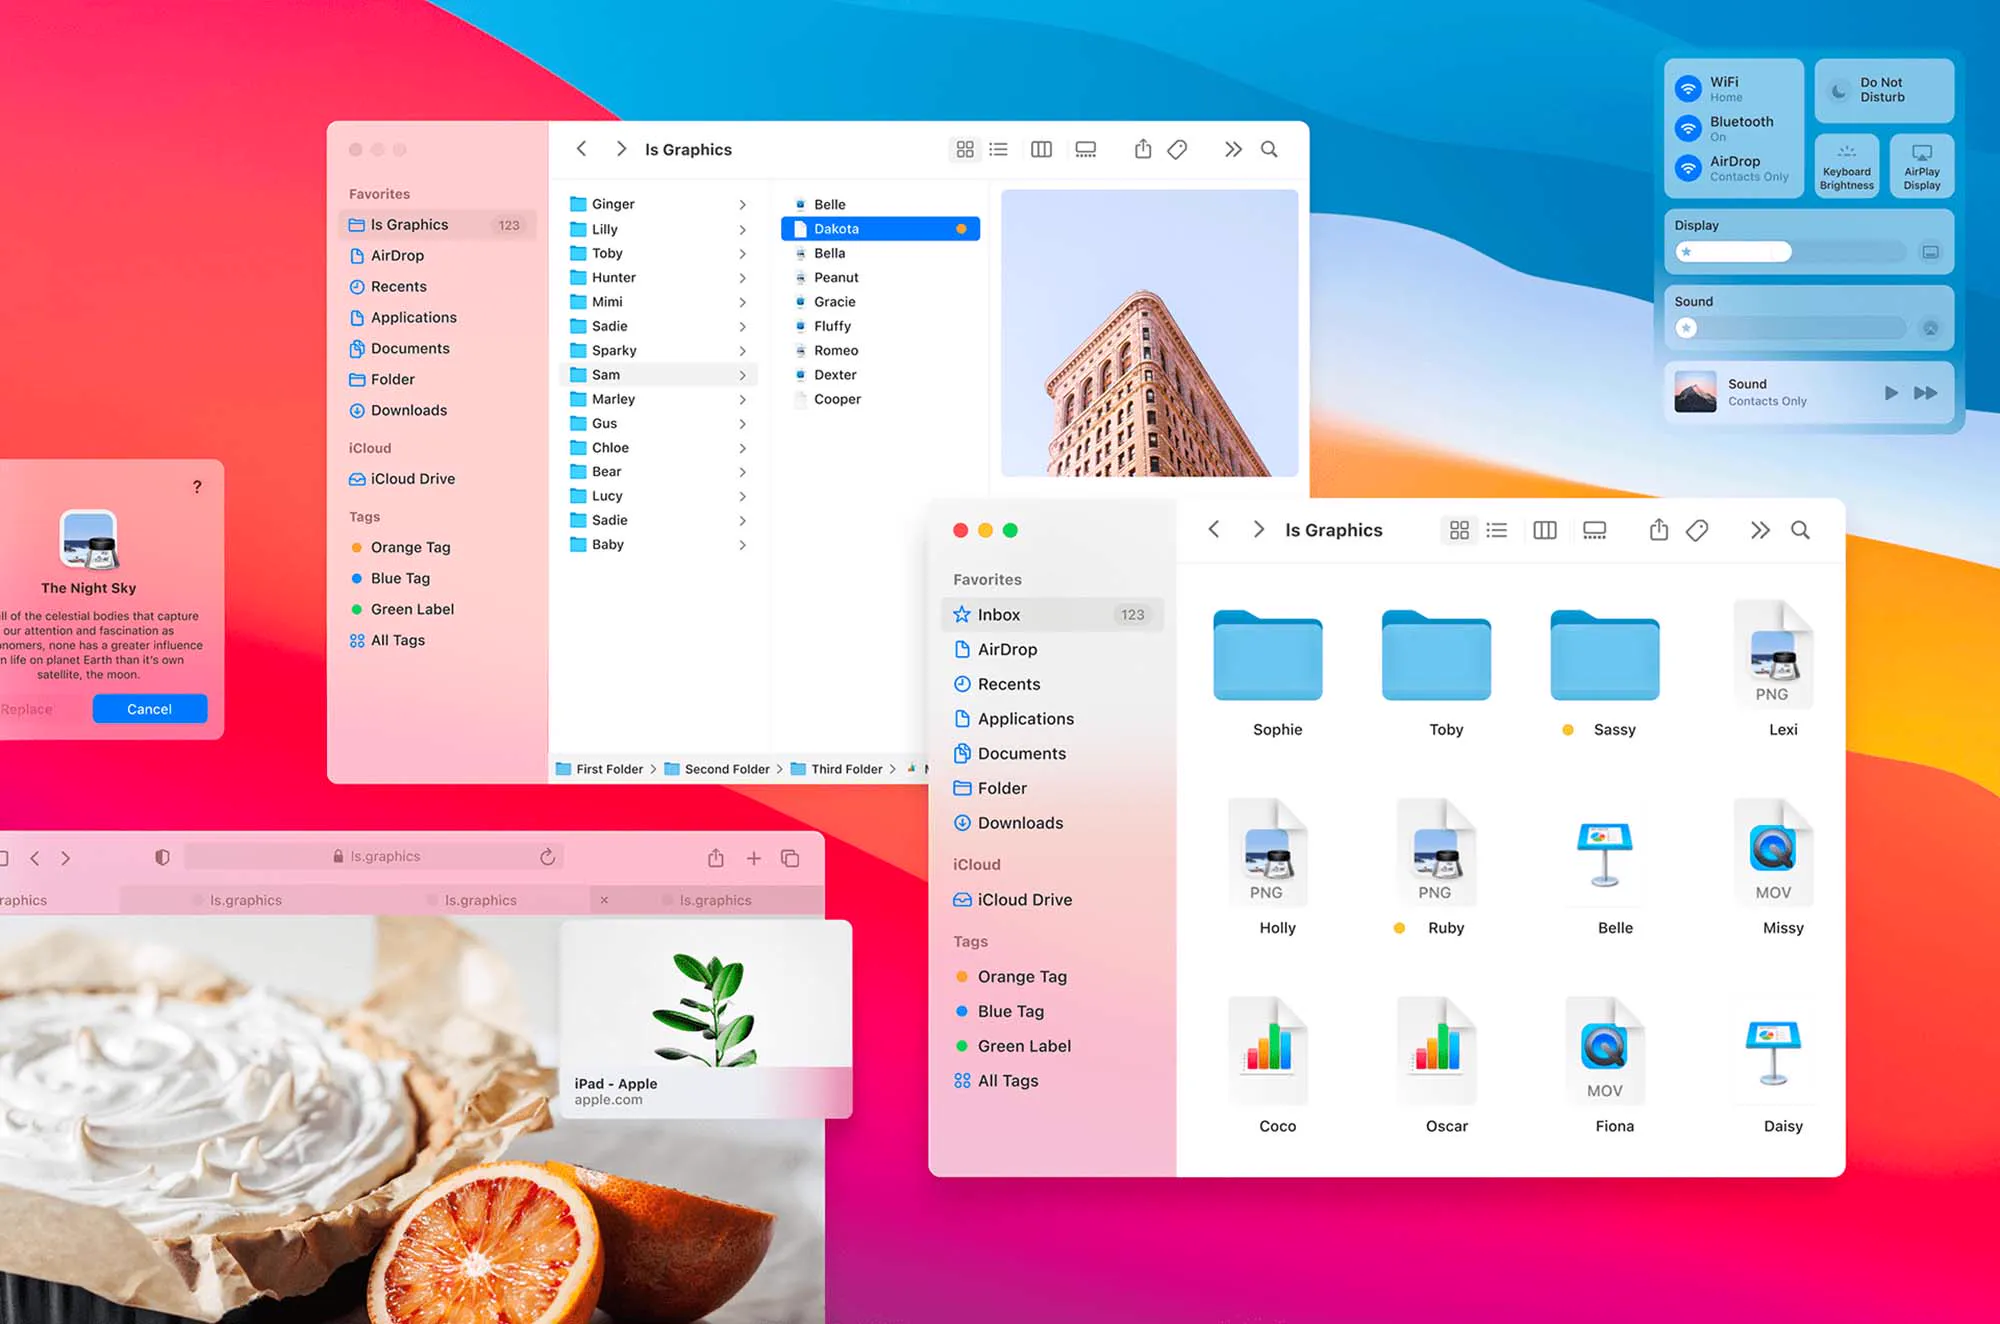Toggle Do Not Disturb
The image size is (2000, 1324).
tap(1884, 90)
